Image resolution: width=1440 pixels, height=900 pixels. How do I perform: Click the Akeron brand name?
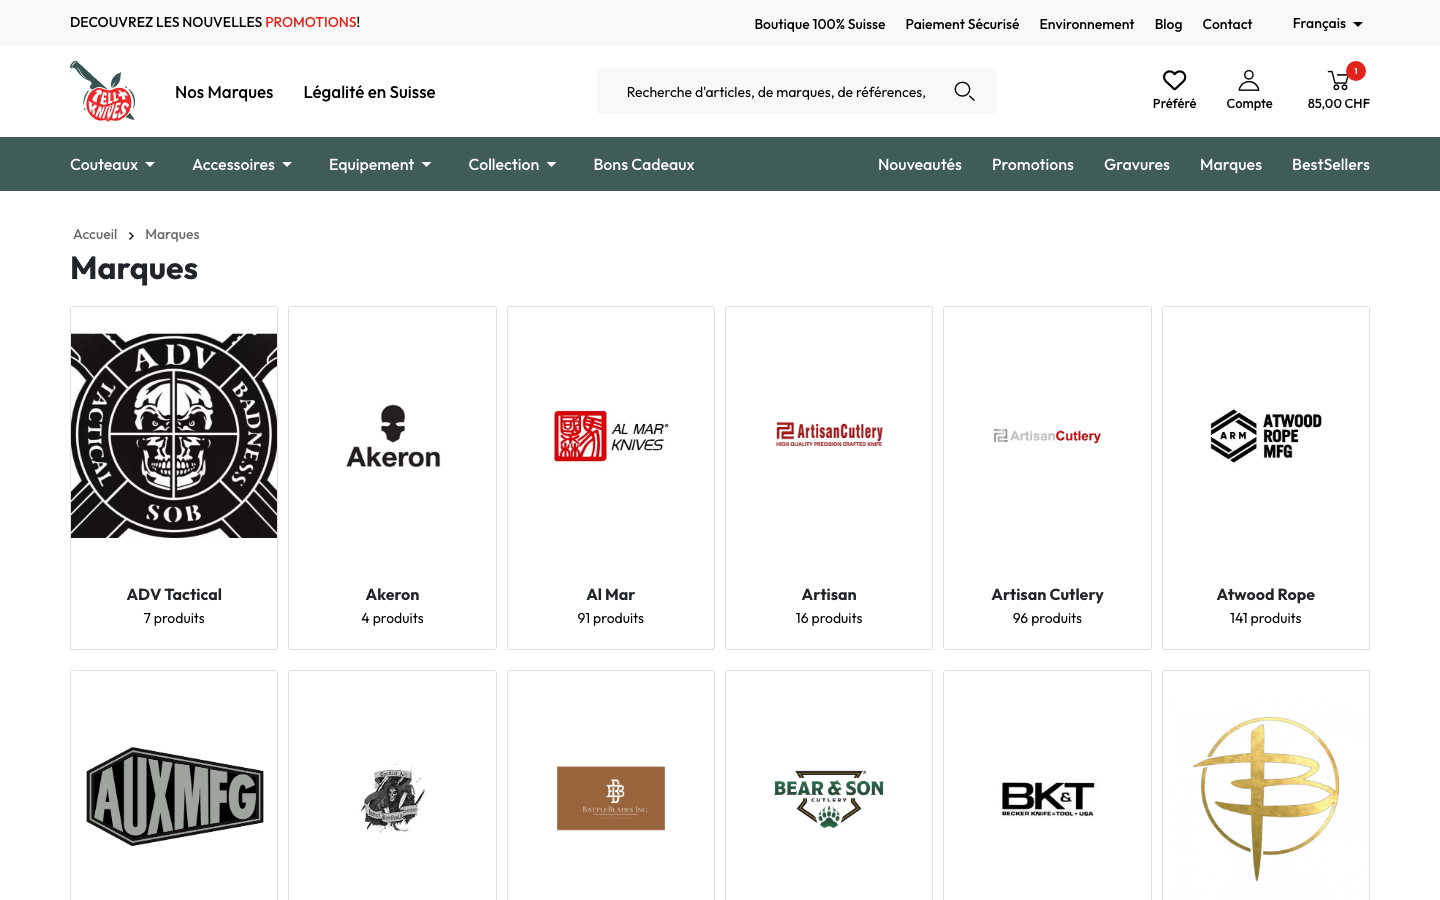coord(393,594)
